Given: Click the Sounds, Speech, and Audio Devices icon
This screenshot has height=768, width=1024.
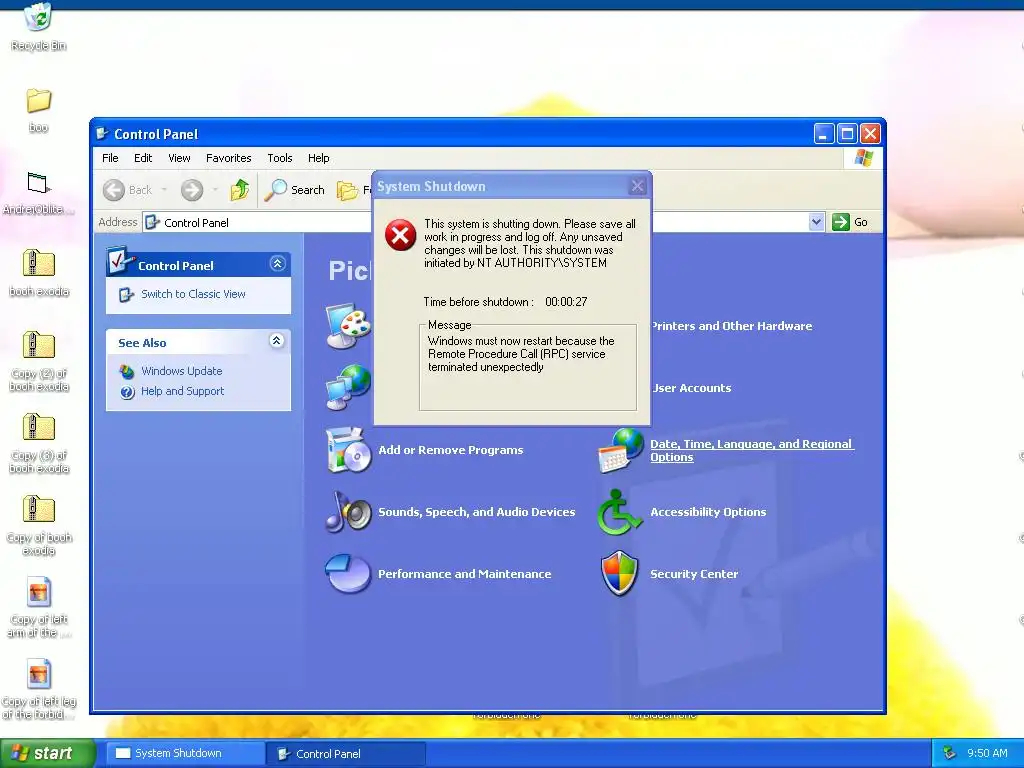Looking at the screenshot, I should [x=348, y=512].
